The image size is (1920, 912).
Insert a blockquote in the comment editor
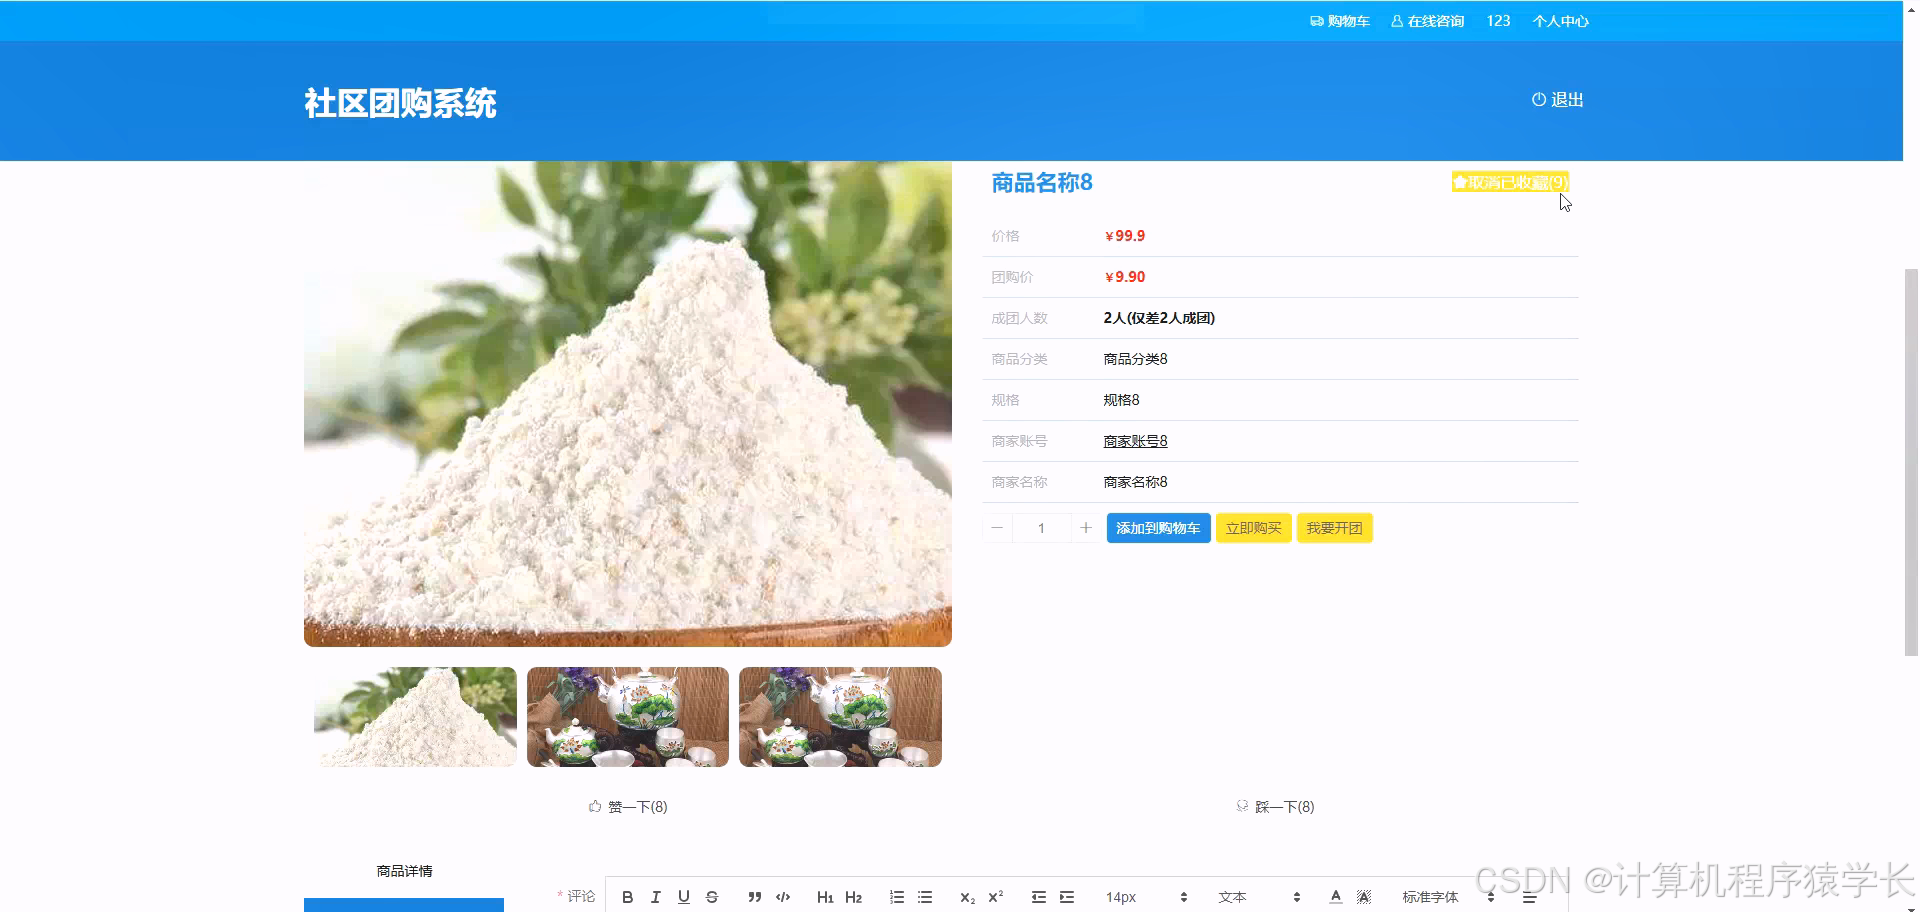pos(755,897)
